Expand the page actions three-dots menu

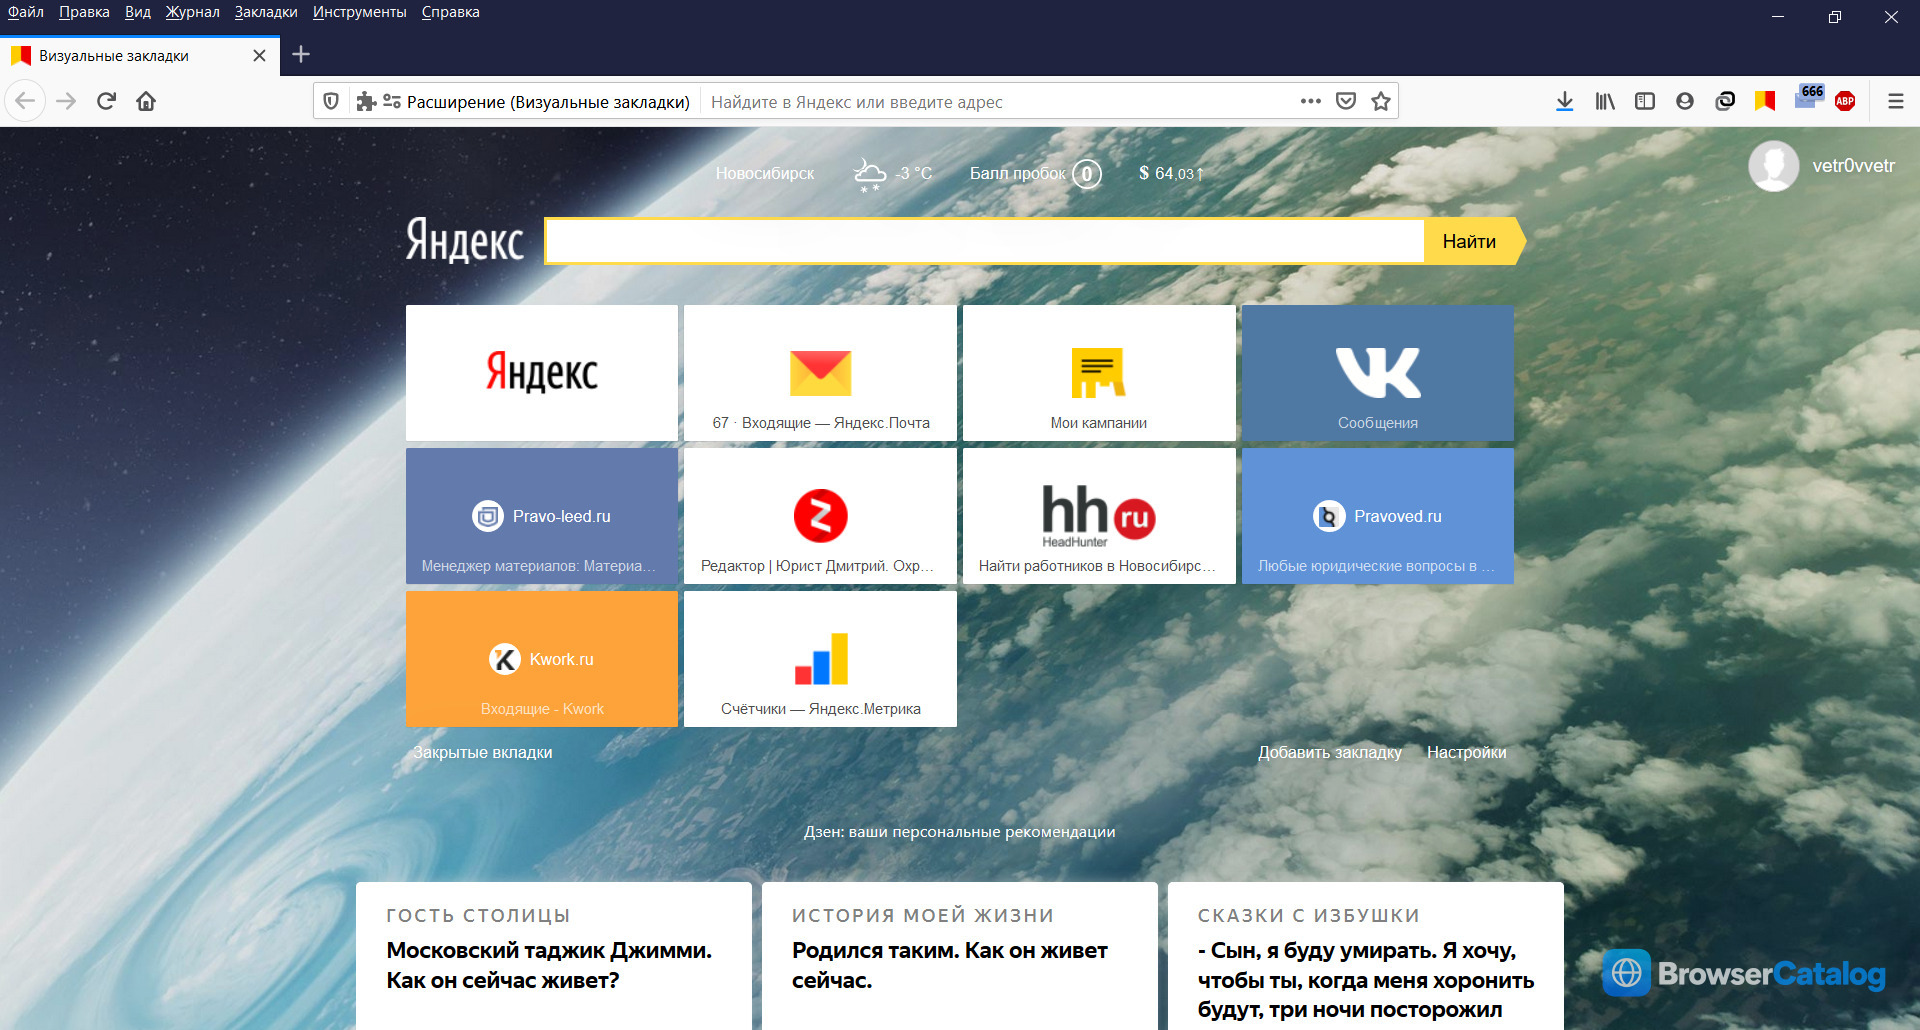[1311, 101]
